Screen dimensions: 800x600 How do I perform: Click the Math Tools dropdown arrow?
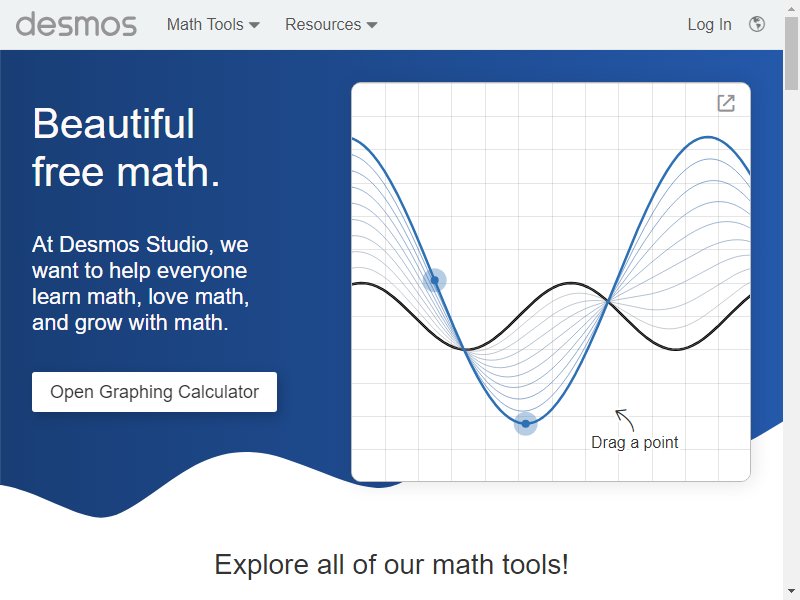254,25
